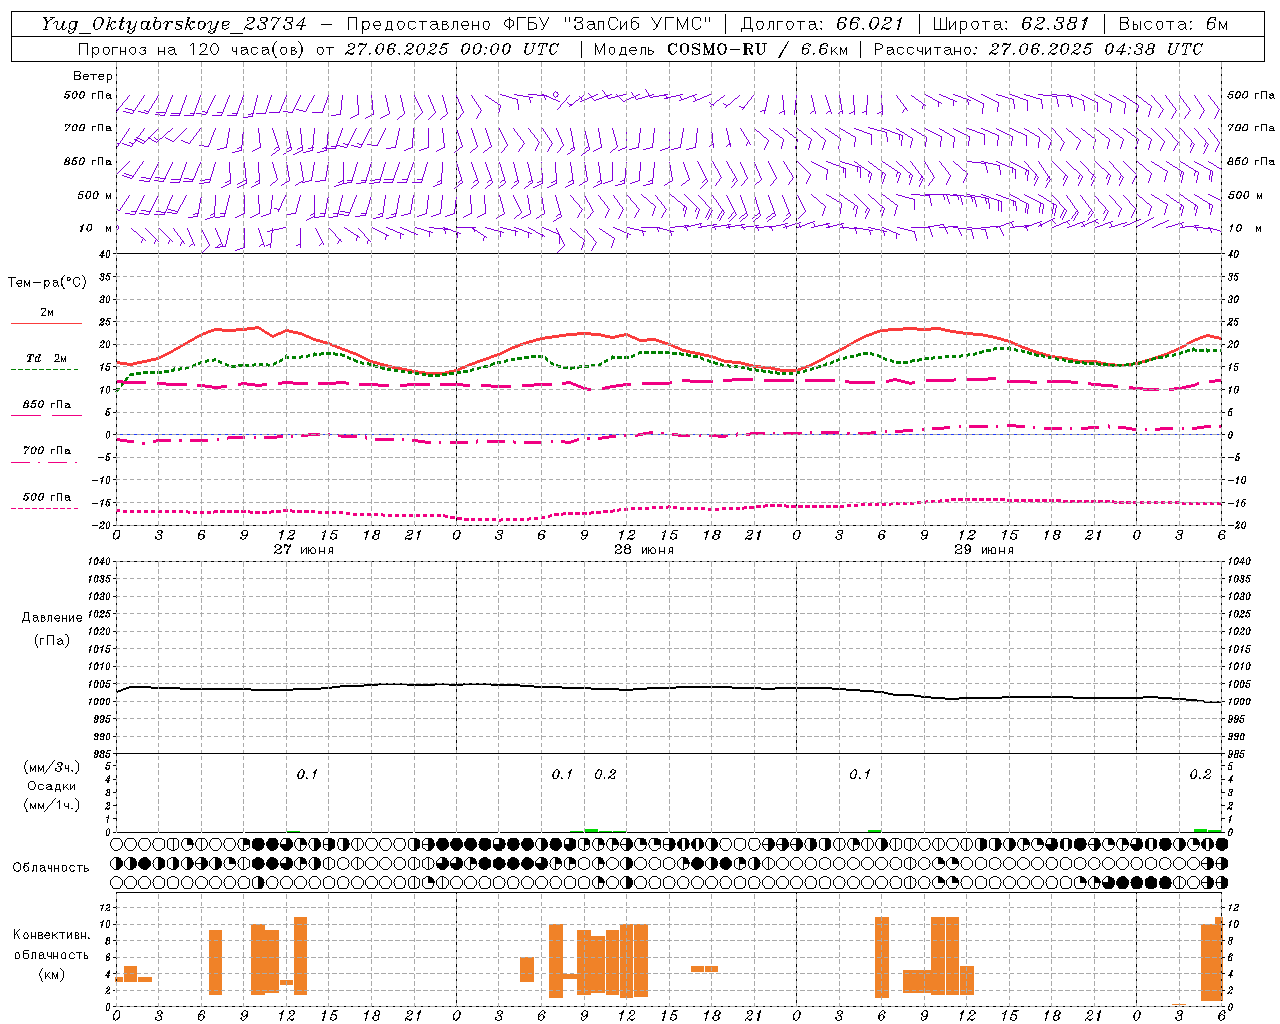Click the (км) unit label
The image size is (1280, 1024).
[52, 973]
